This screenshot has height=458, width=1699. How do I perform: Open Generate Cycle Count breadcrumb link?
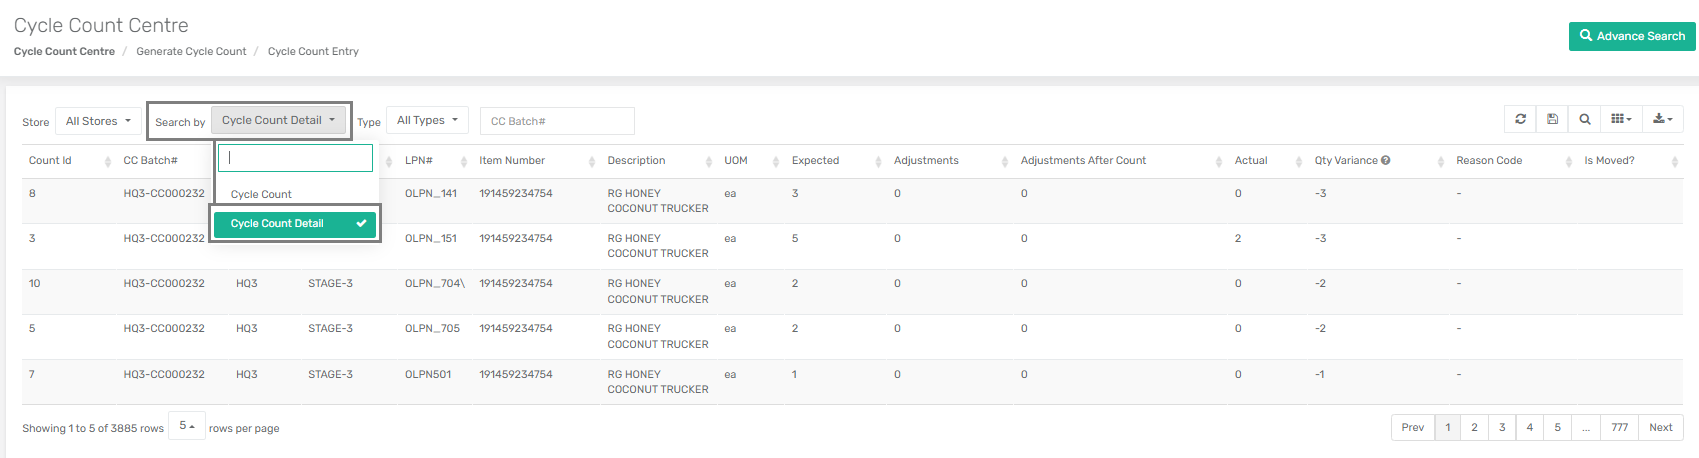[x=191, y=51]
